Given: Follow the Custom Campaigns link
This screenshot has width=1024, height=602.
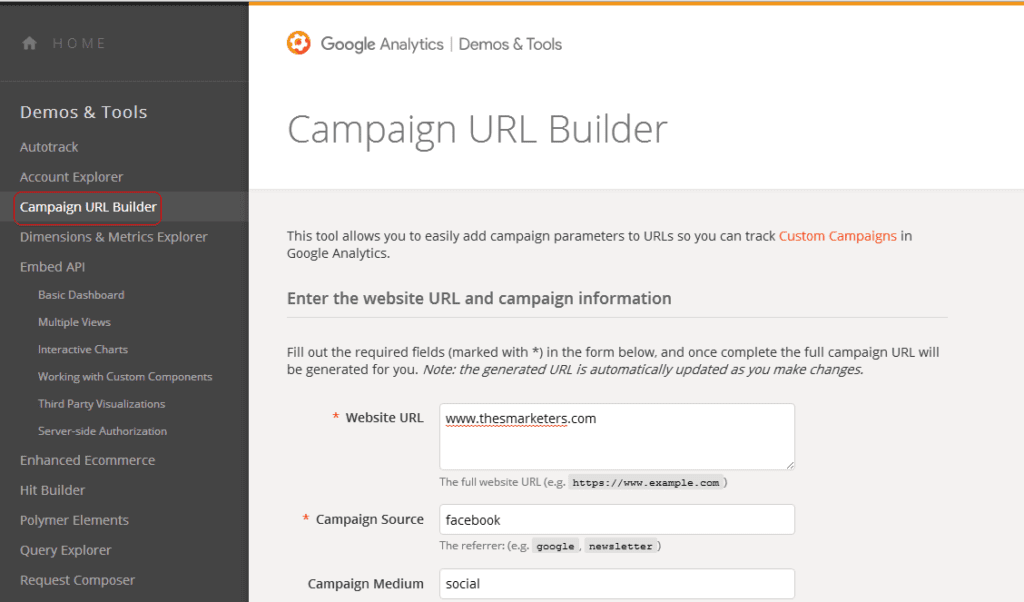Looking at the screenshot, I should pyautogui.click(x=837, y=236).
